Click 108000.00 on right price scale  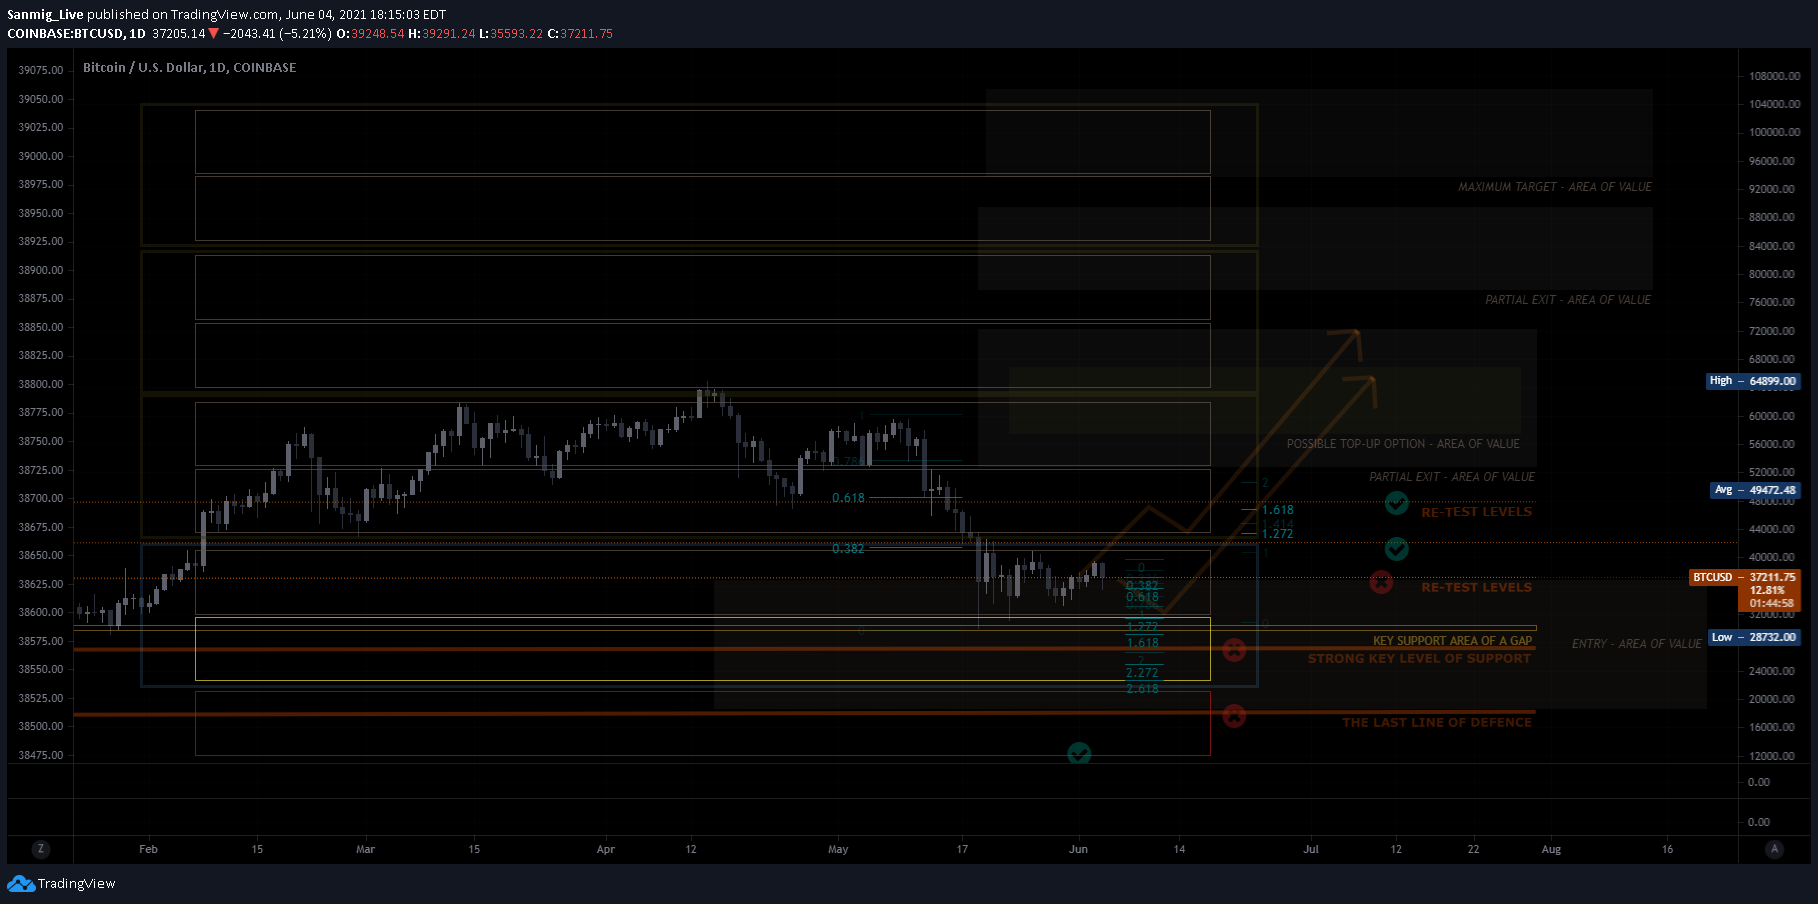[x=1774, y=76]
